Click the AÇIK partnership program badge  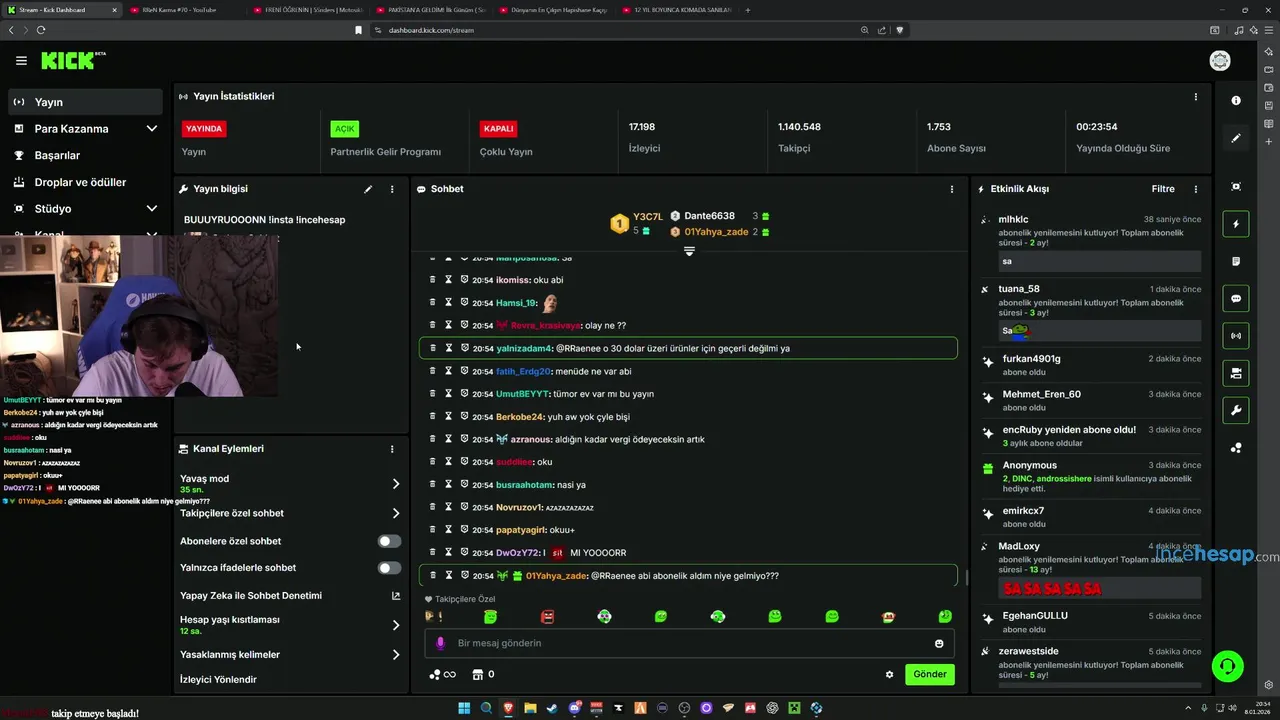345,129
